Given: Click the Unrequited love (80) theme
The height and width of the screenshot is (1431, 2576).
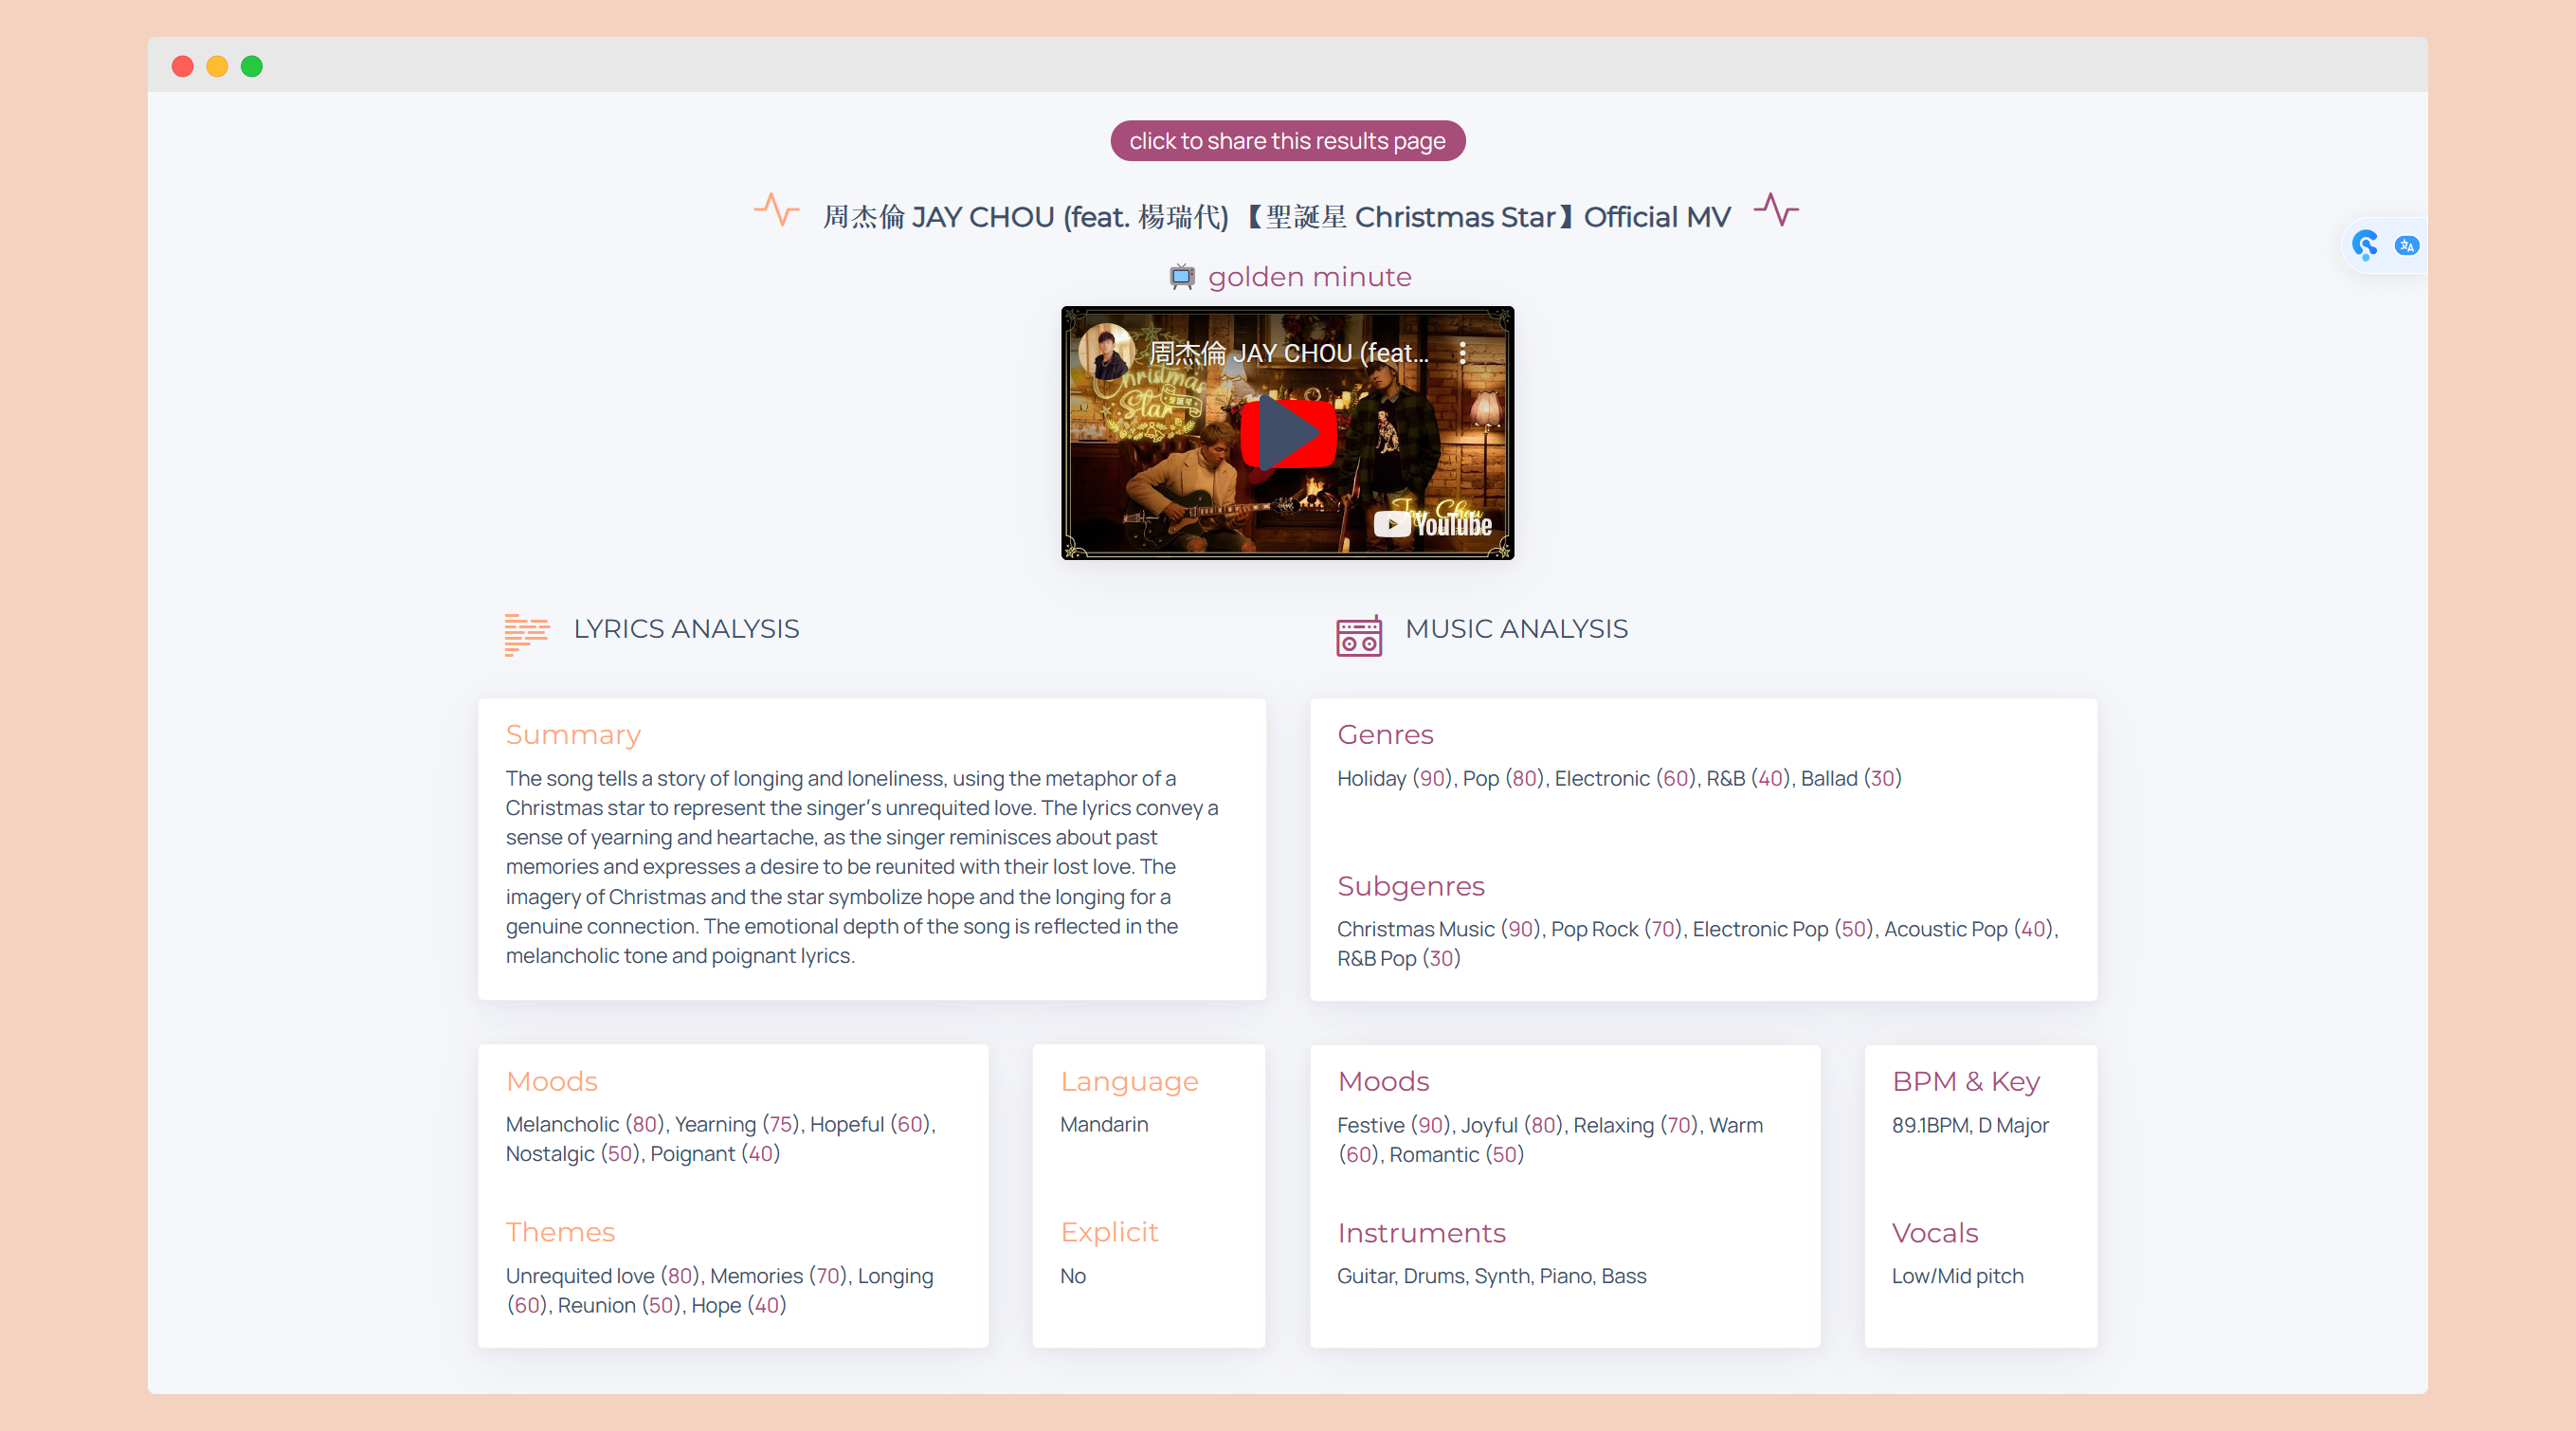Looking at the screenshot, I should click(602, 1276).
